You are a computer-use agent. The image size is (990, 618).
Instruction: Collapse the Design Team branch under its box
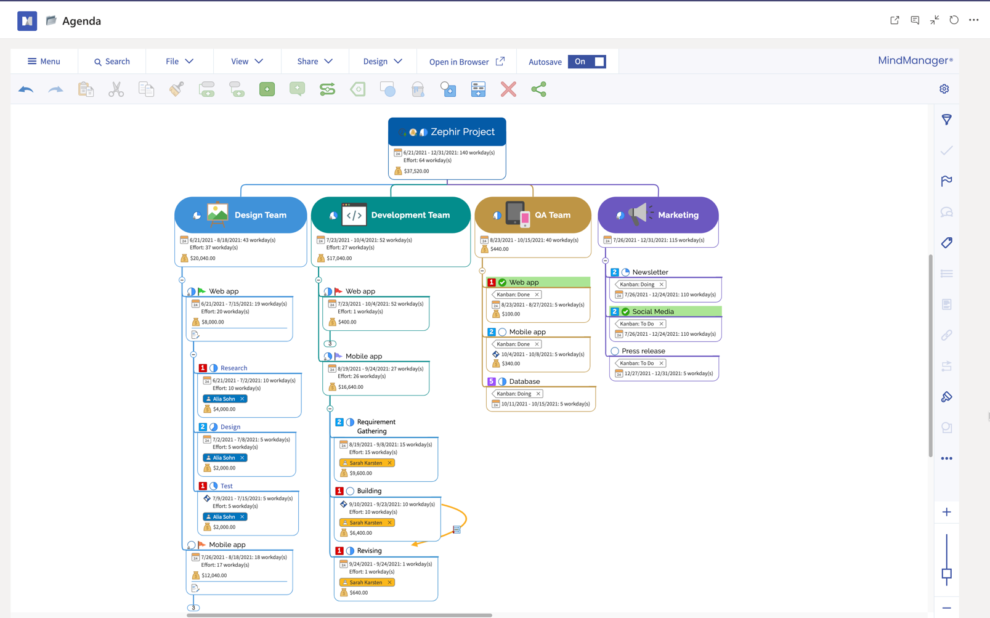[182, 280]
